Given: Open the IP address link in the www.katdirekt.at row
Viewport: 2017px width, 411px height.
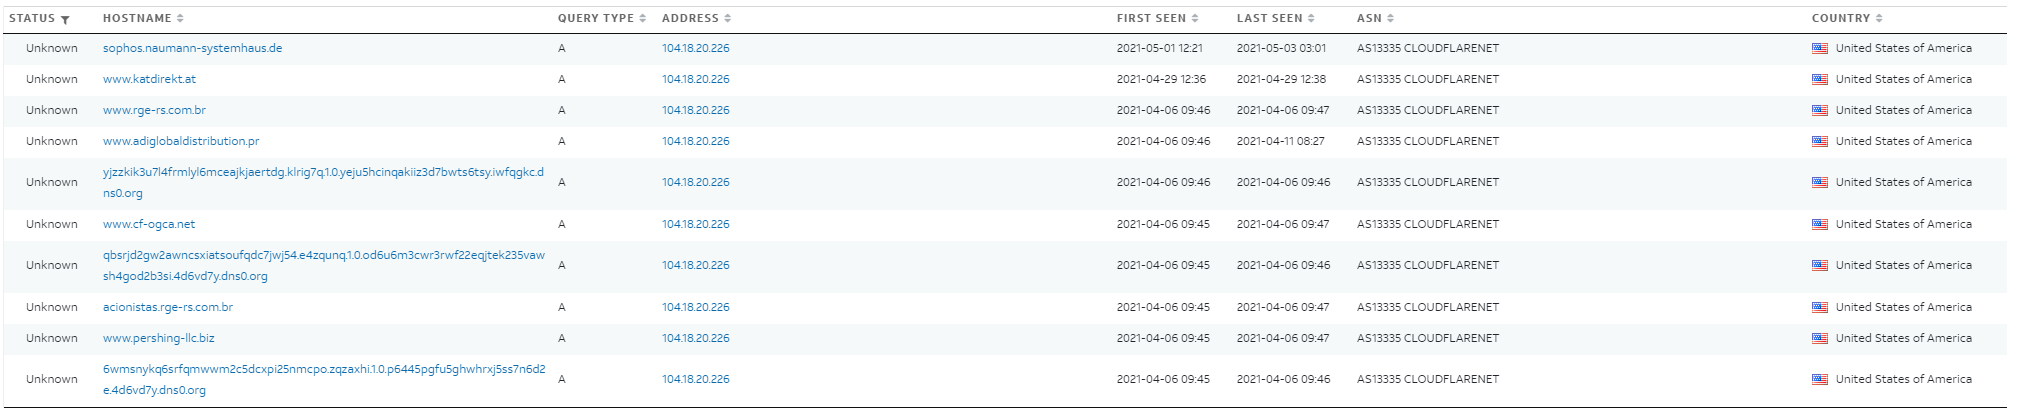Looking at the screenshot, I should click(x=695, y=79).
